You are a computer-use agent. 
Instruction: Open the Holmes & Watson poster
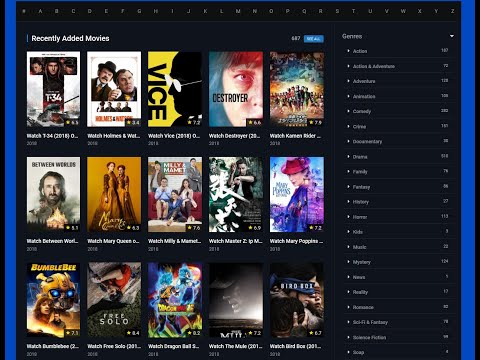pyautogui.click(x=114, y=89)
